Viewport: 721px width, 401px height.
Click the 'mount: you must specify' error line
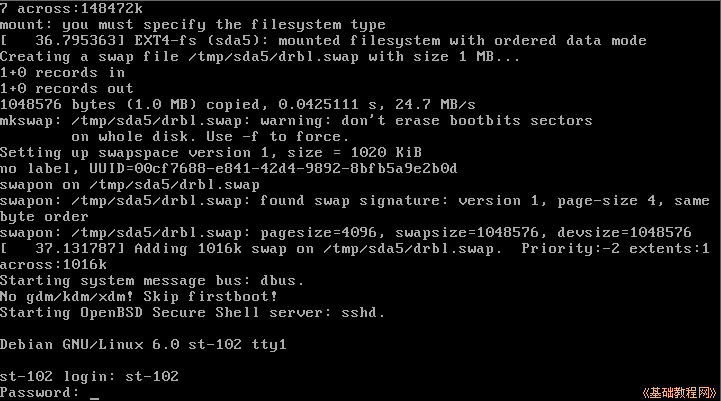(193, 24)
